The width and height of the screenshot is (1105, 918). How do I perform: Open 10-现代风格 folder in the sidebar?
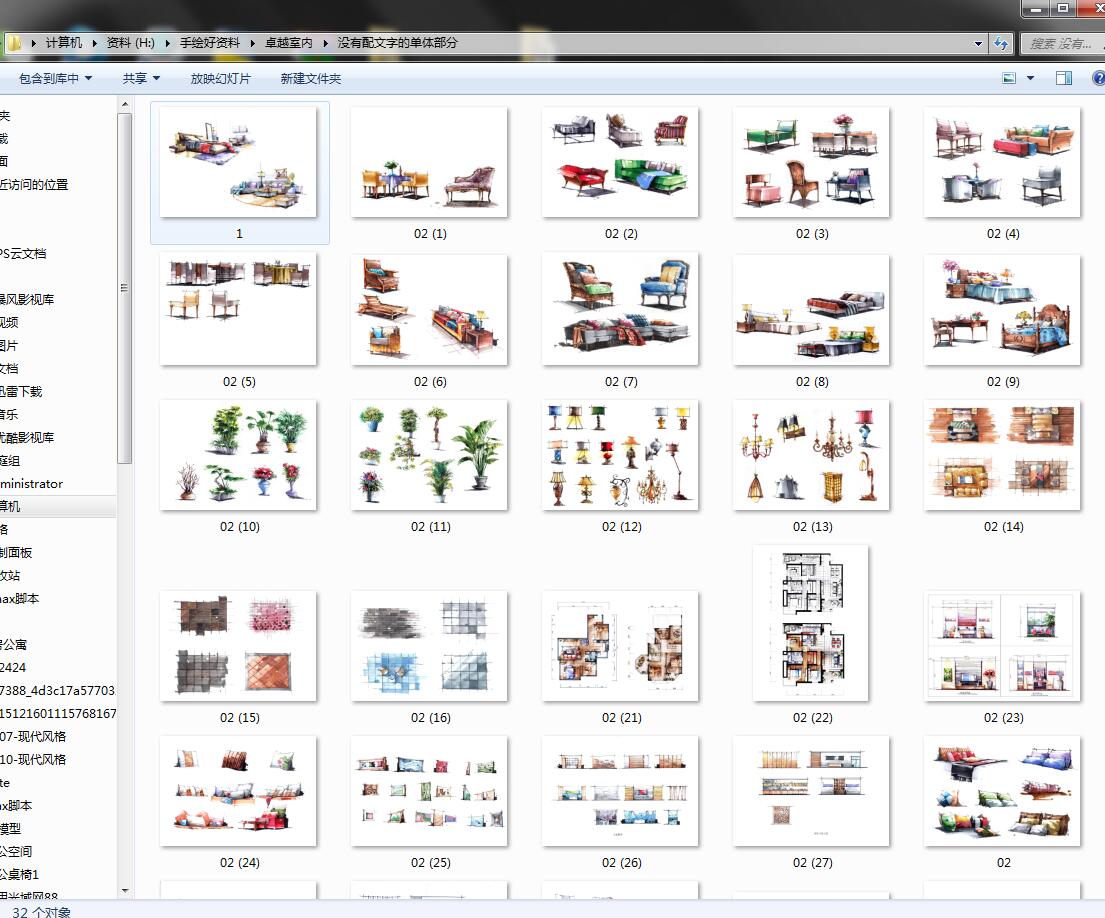point(33,759)
